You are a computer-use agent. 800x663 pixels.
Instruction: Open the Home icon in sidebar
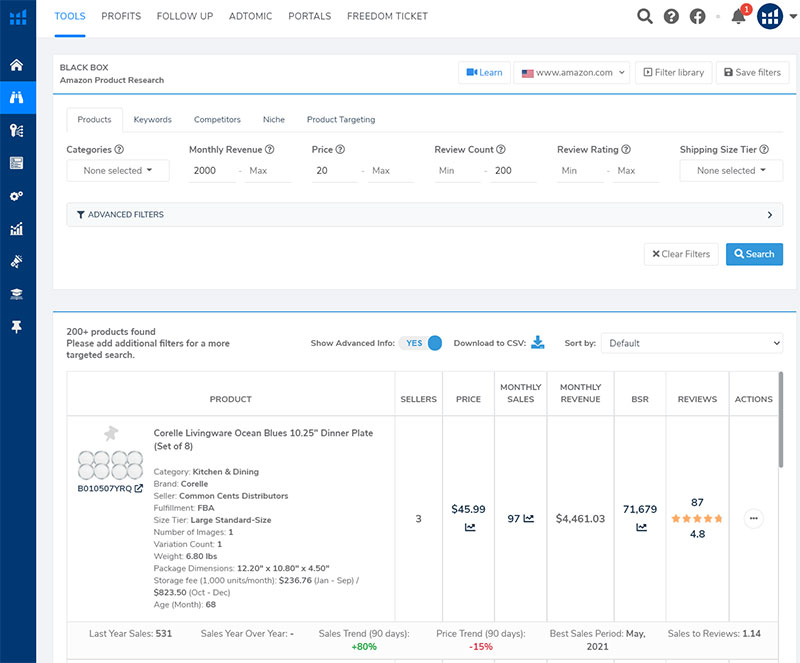[17, 65]
